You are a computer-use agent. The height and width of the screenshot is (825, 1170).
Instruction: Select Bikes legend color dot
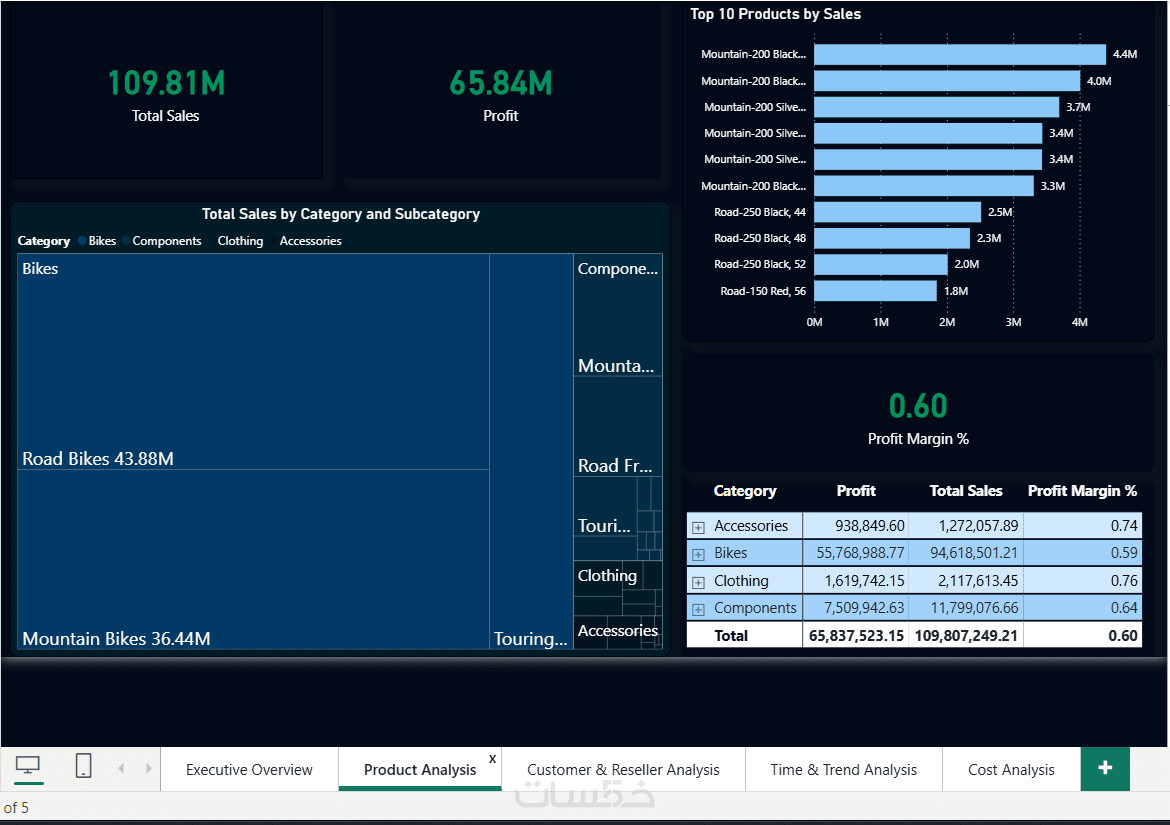(x=82, y=240)
